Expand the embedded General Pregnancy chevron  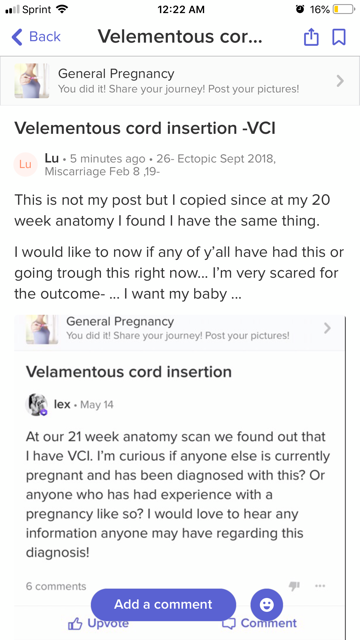click(327, 328)
